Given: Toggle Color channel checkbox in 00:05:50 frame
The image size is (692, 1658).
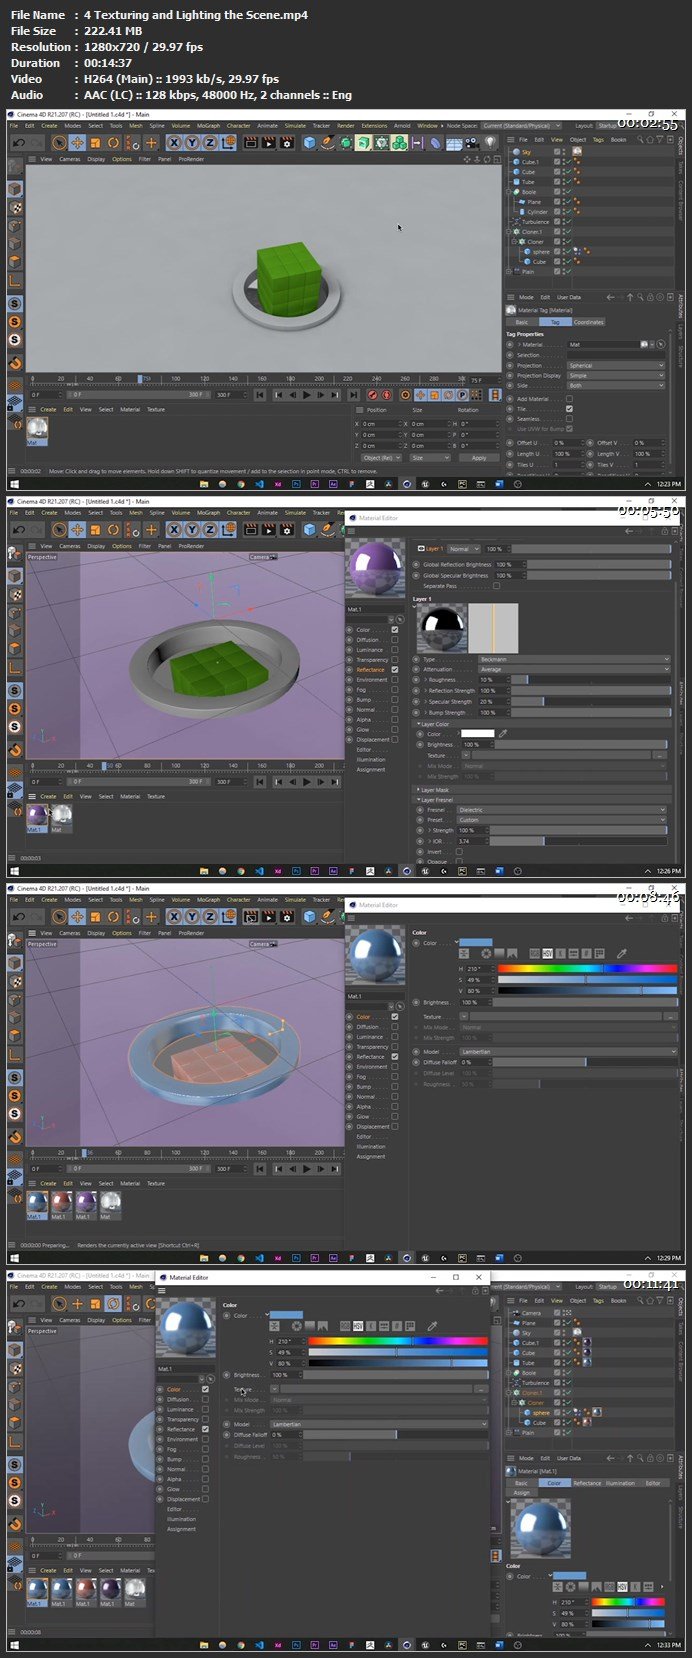Looking at the screenshot, I should click(395, 630).
